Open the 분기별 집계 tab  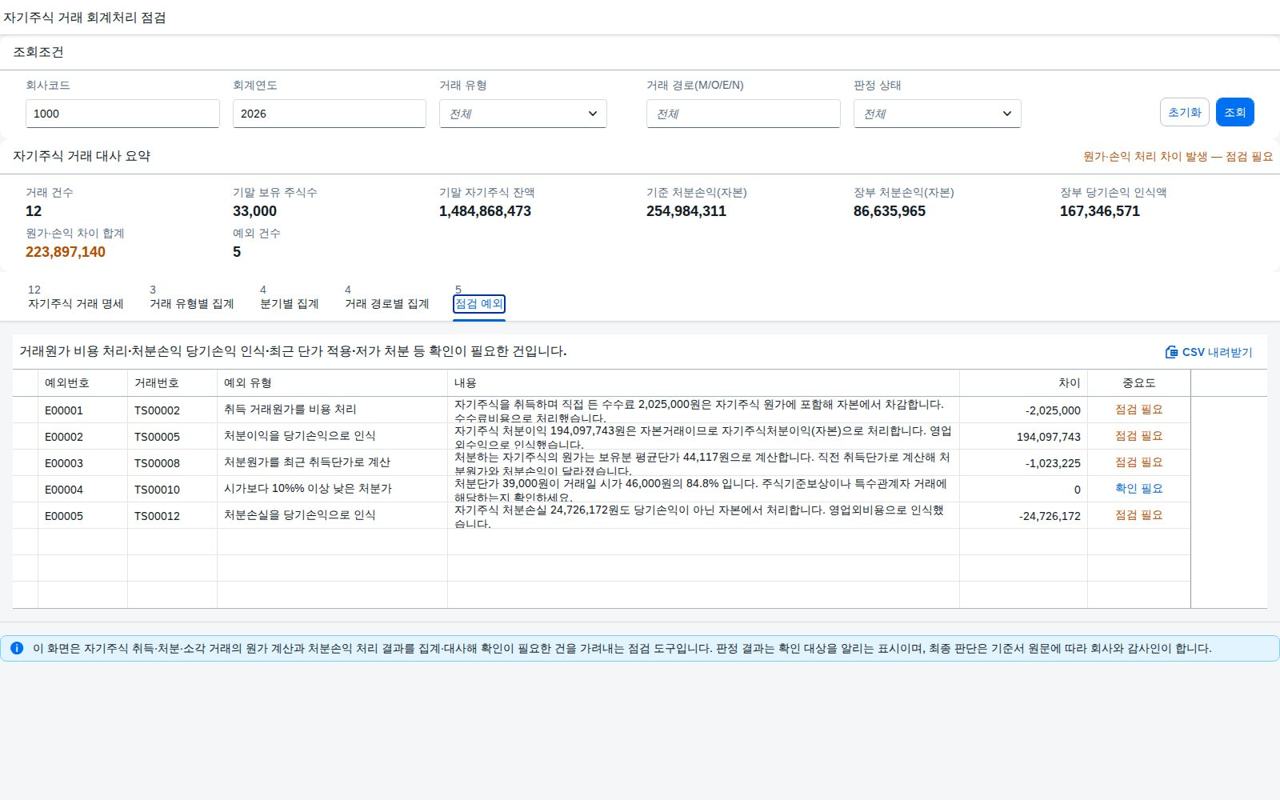pos(289,298)
